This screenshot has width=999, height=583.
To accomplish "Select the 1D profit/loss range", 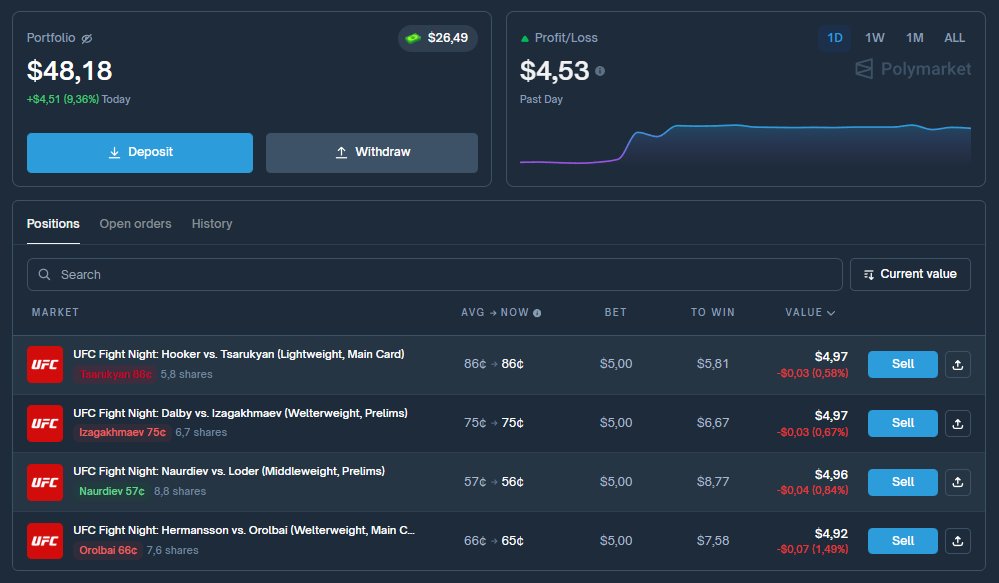I will [x=835, y=38].
